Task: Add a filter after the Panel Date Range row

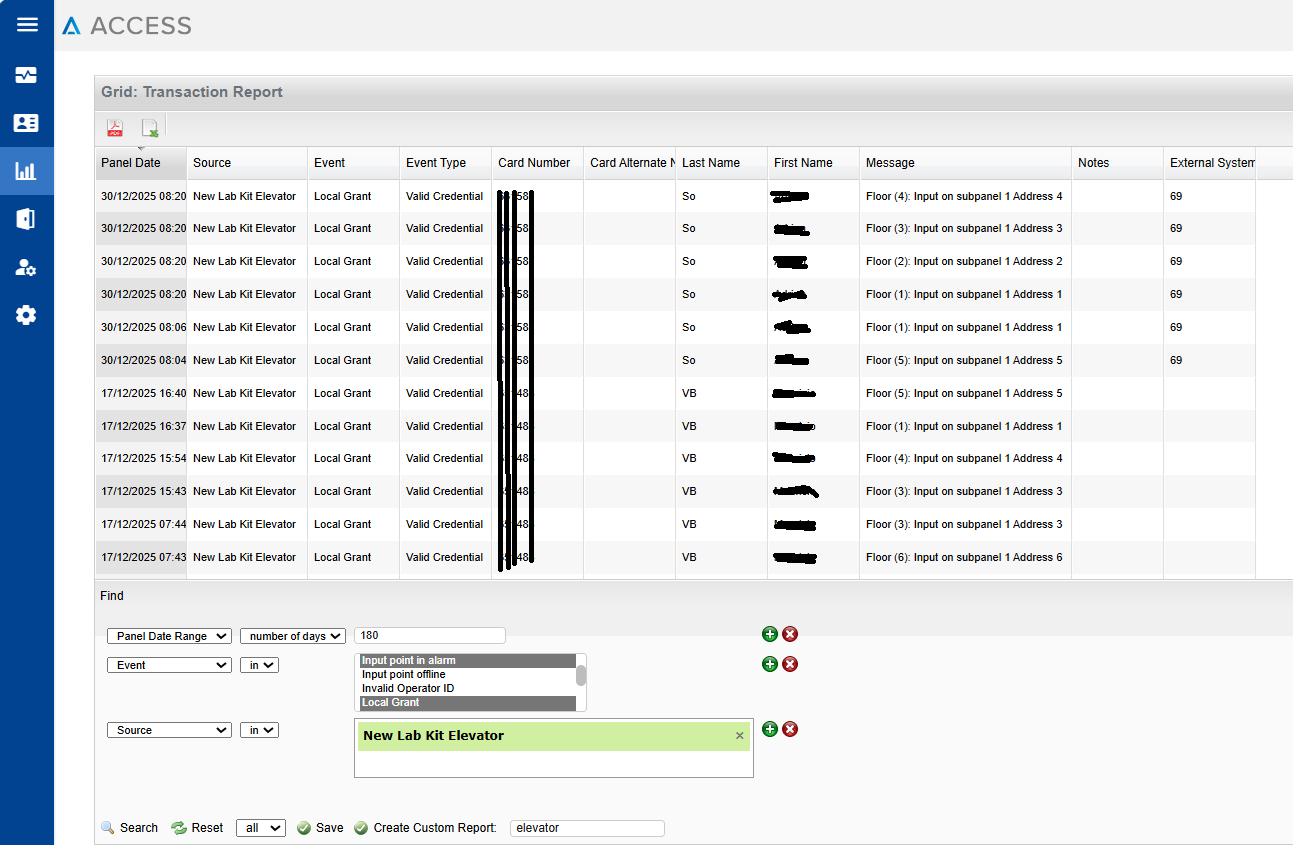Action: click(769, 634)
